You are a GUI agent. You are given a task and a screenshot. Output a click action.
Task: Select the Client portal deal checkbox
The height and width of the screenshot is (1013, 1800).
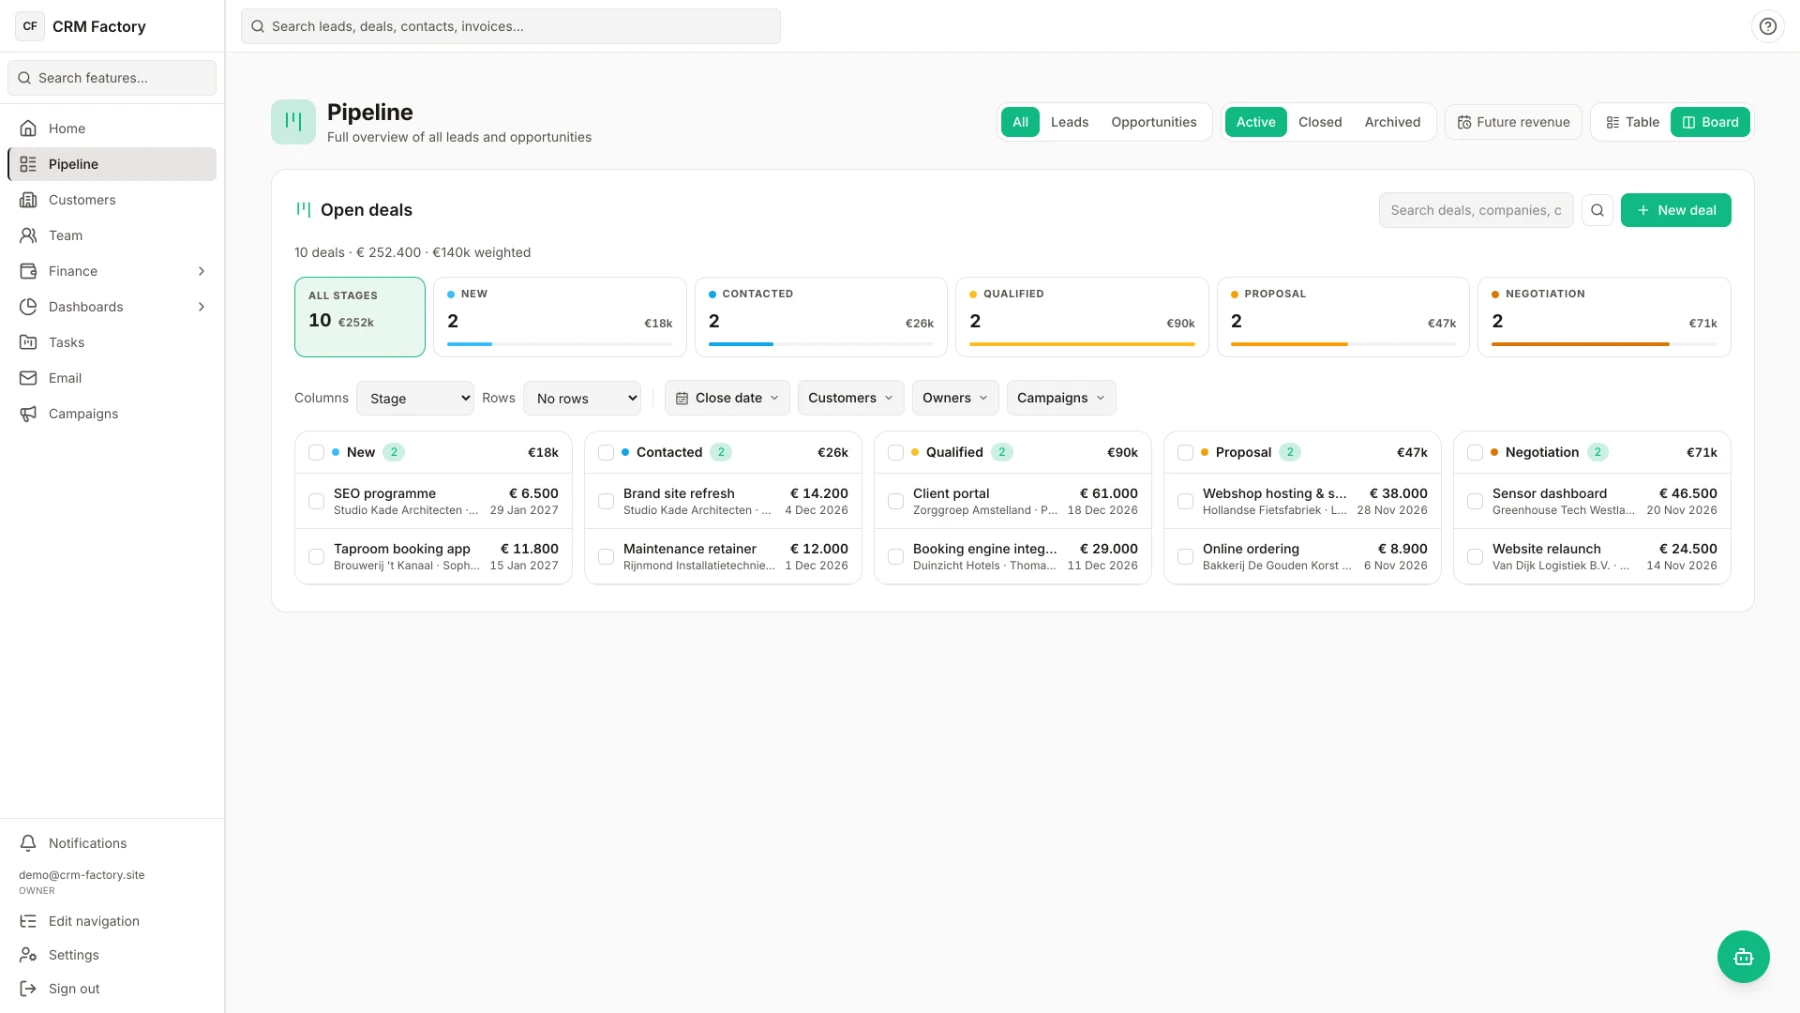click(896, 501)
